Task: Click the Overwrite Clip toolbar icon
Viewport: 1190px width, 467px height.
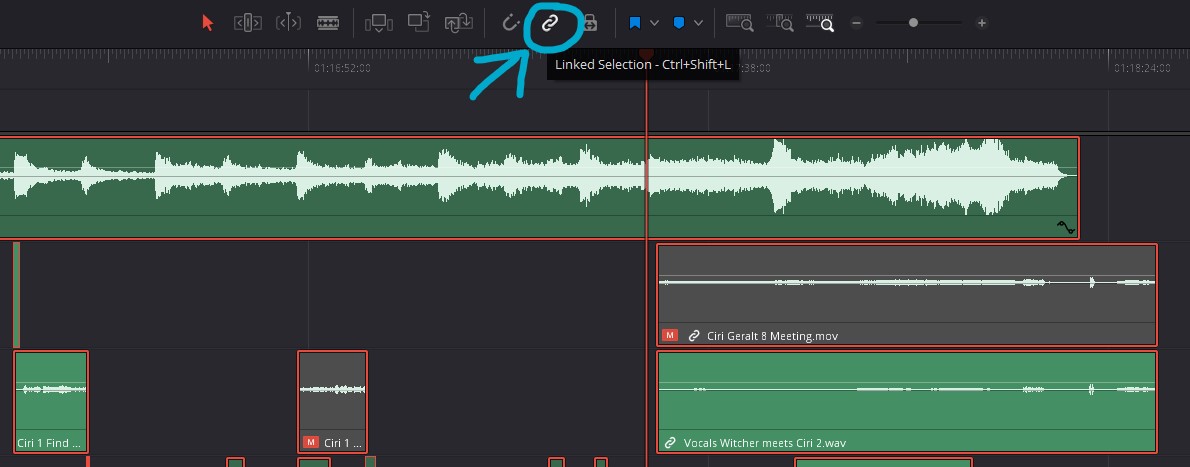Action: 419,23
